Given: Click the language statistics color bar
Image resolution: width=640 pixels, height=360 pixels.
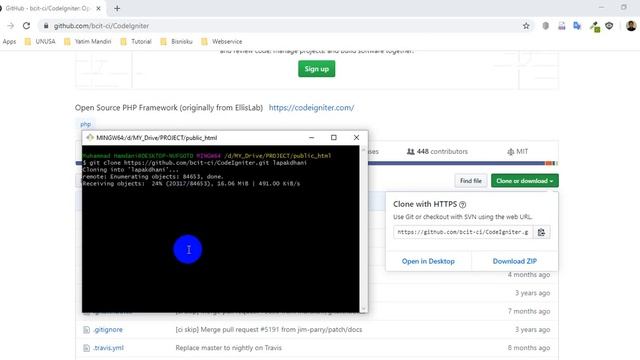Looking at the screenshot, I should [x=463, y=163].
